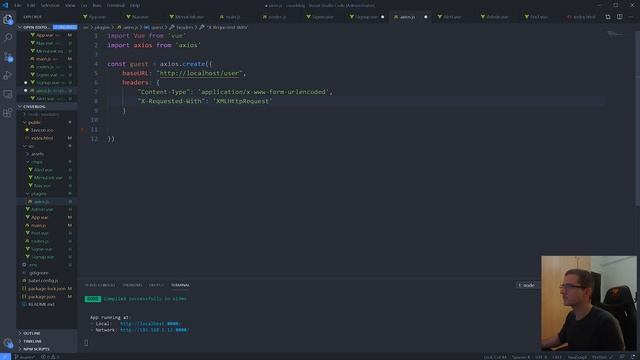640x360 pixels.
Task: Click the git branch indicator in status bar
Action: pos(24,357)
